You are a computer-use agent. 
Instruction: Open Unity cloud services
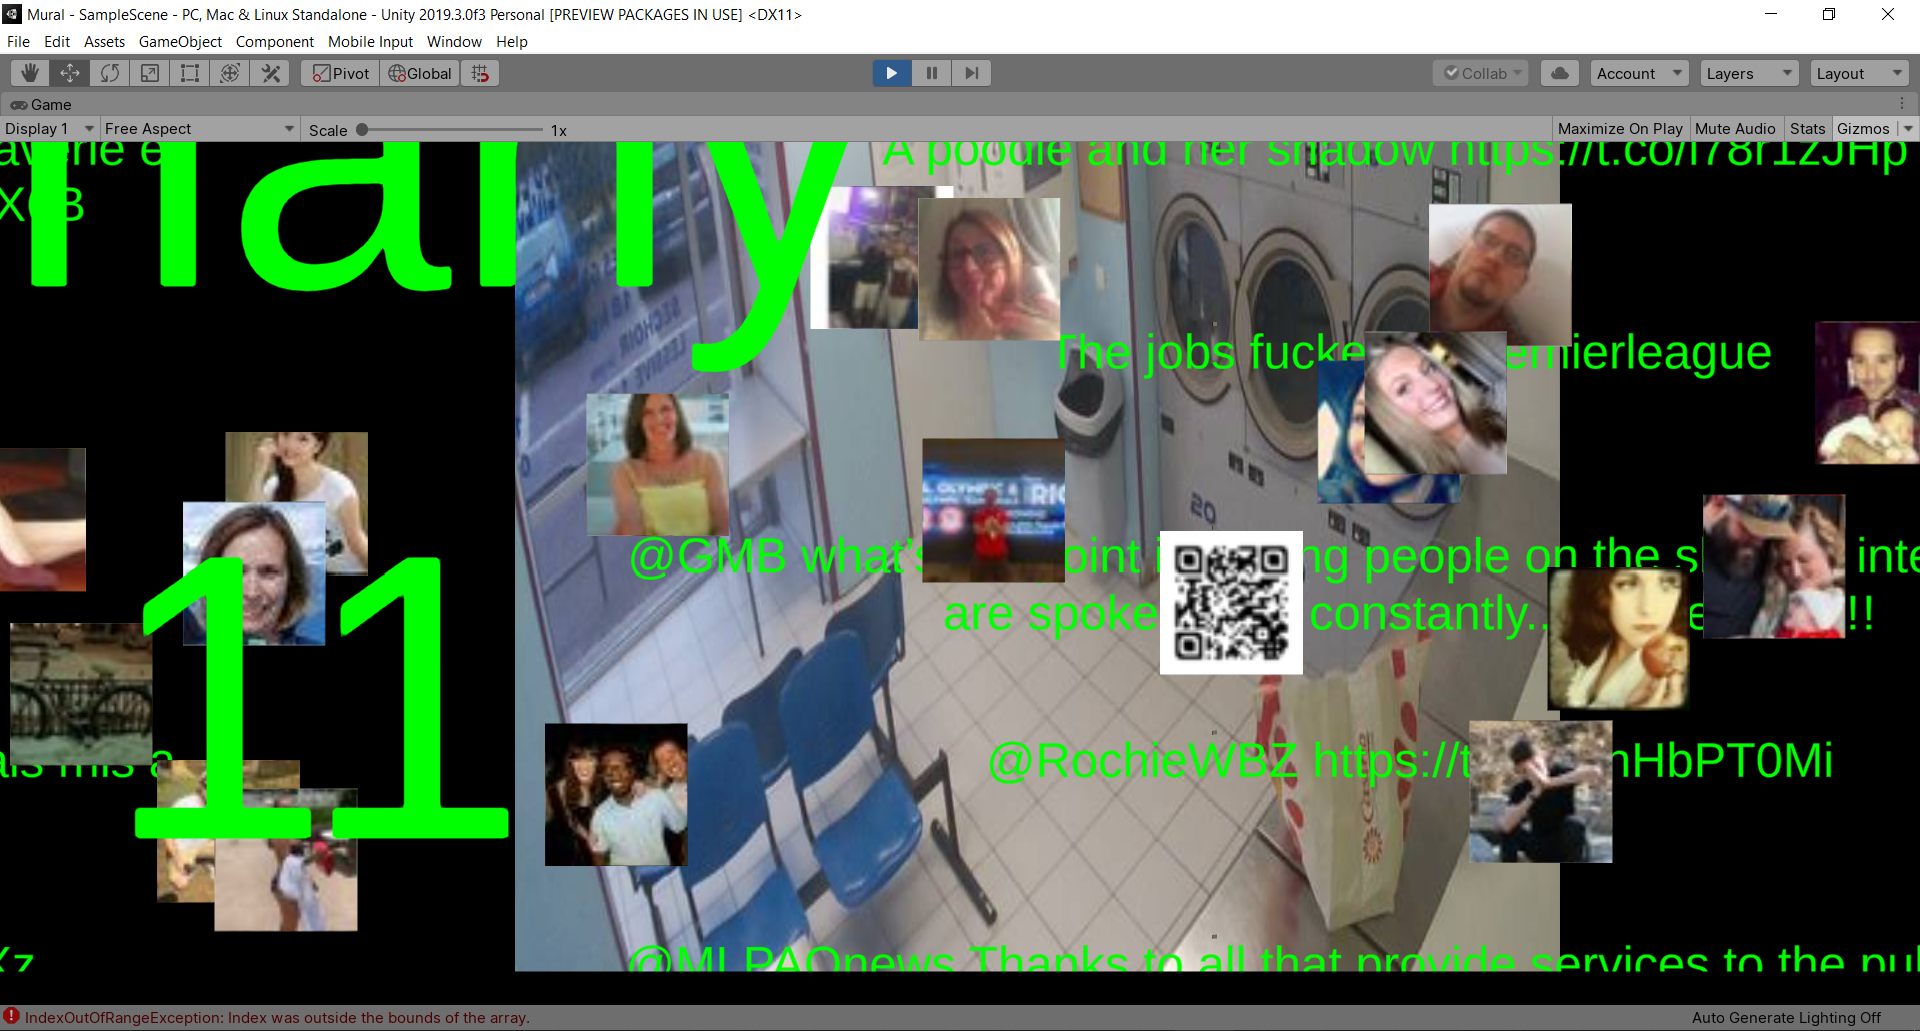pos(1559,73)
